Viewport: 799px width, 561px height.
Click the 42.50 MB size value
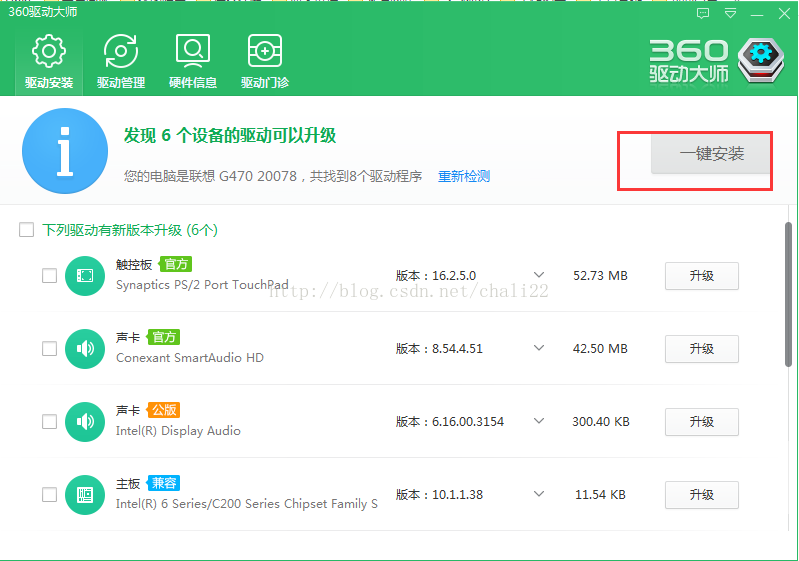(600, 349)
